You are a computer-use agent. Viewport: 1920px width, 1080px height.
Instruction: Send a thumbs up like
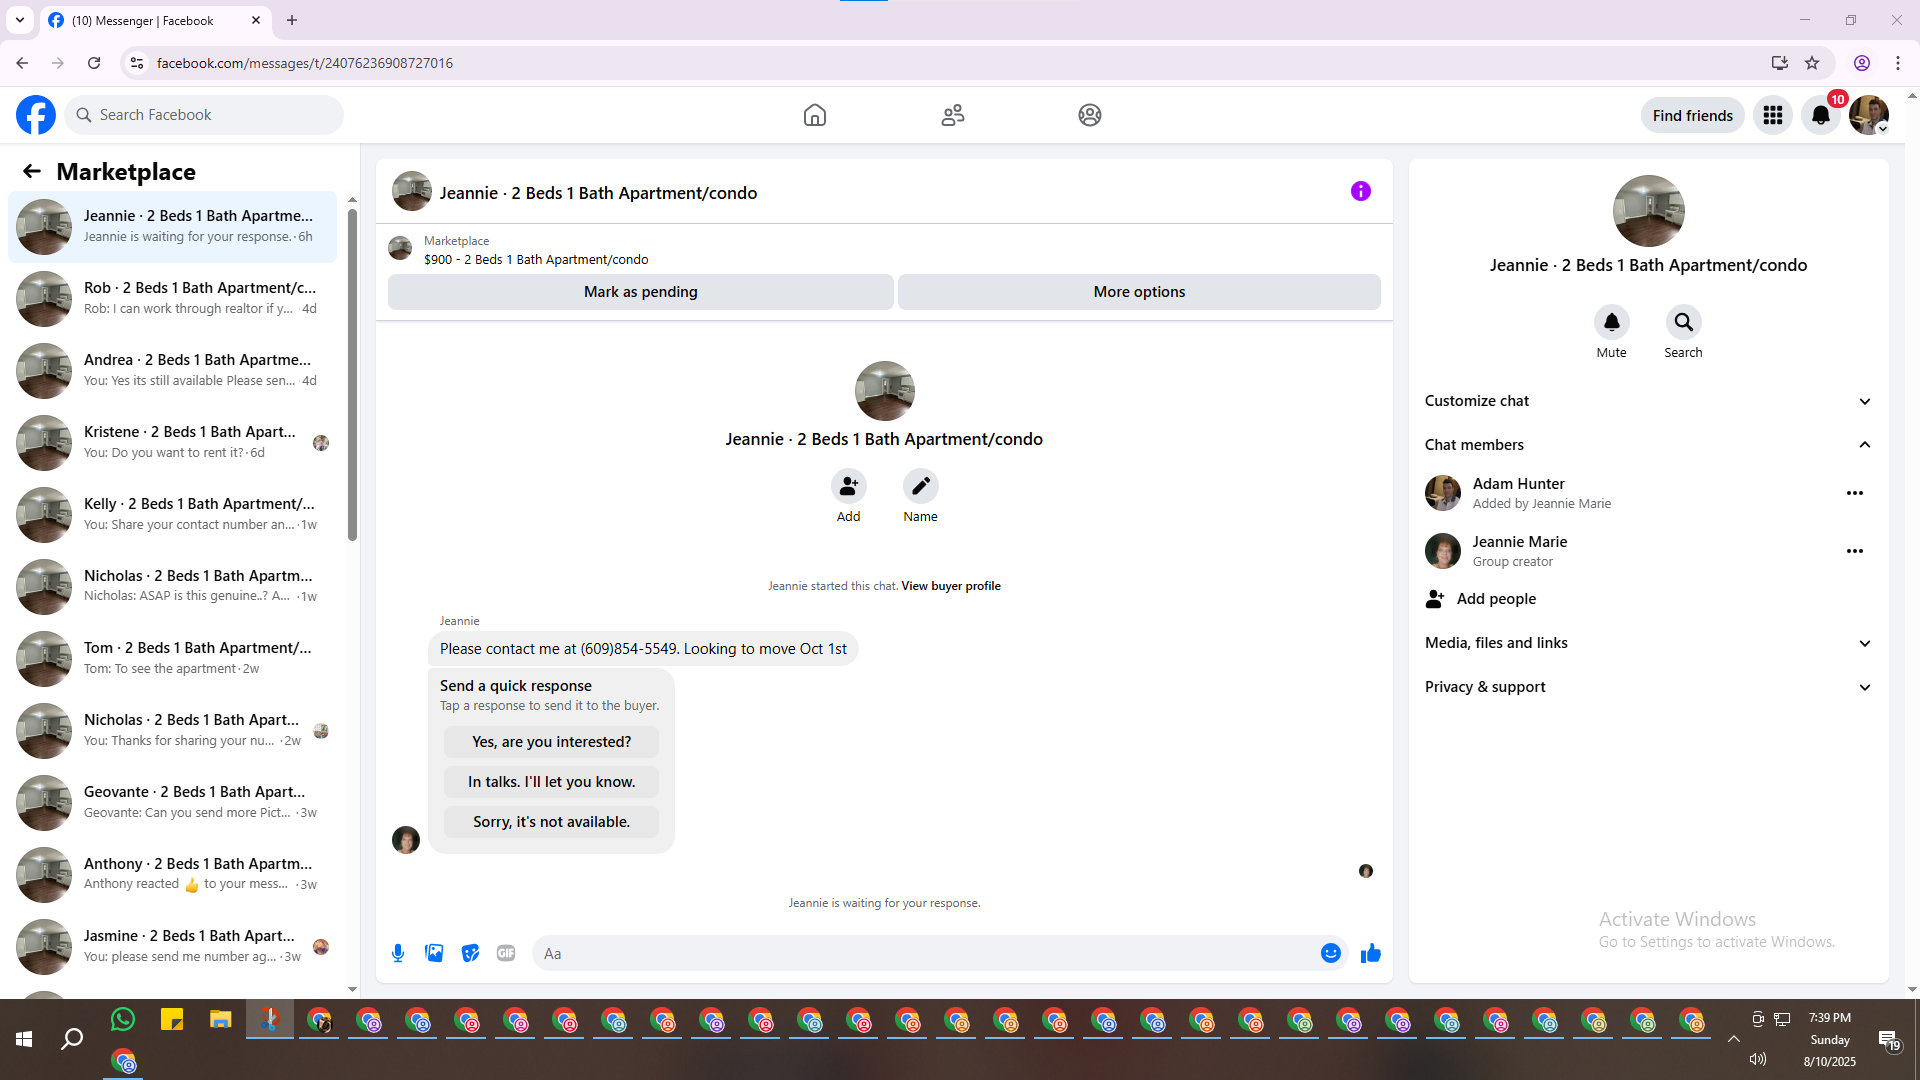[1370, 953]
